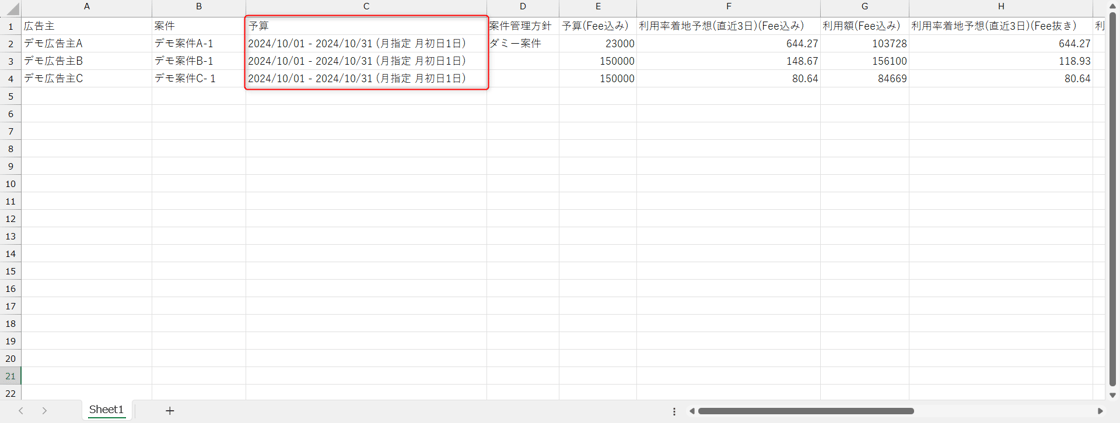
Task: Add a new sheet with plus button
Action: pyautogui.click(x=169, y=410)
